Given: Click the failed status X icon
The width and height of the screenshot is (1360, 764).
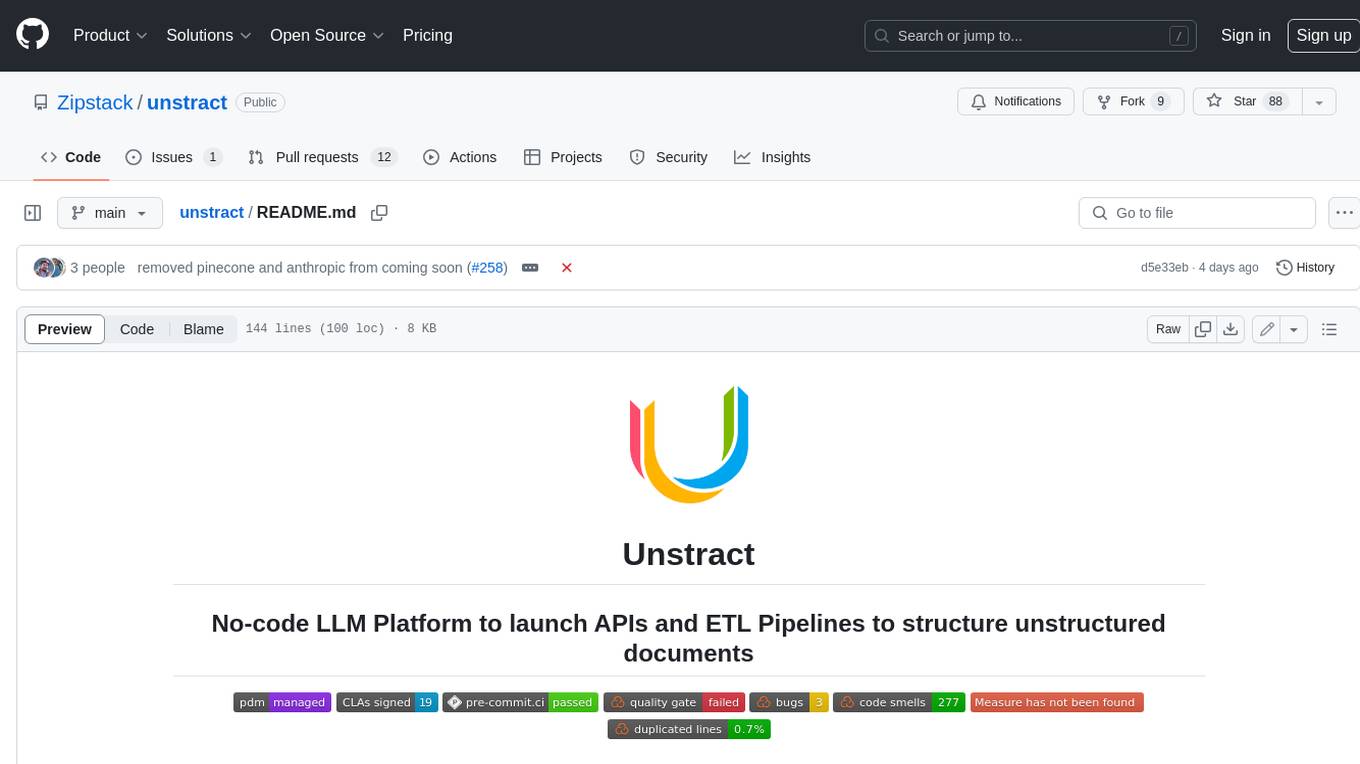Looking at the screenshot, I should [567, 268].
